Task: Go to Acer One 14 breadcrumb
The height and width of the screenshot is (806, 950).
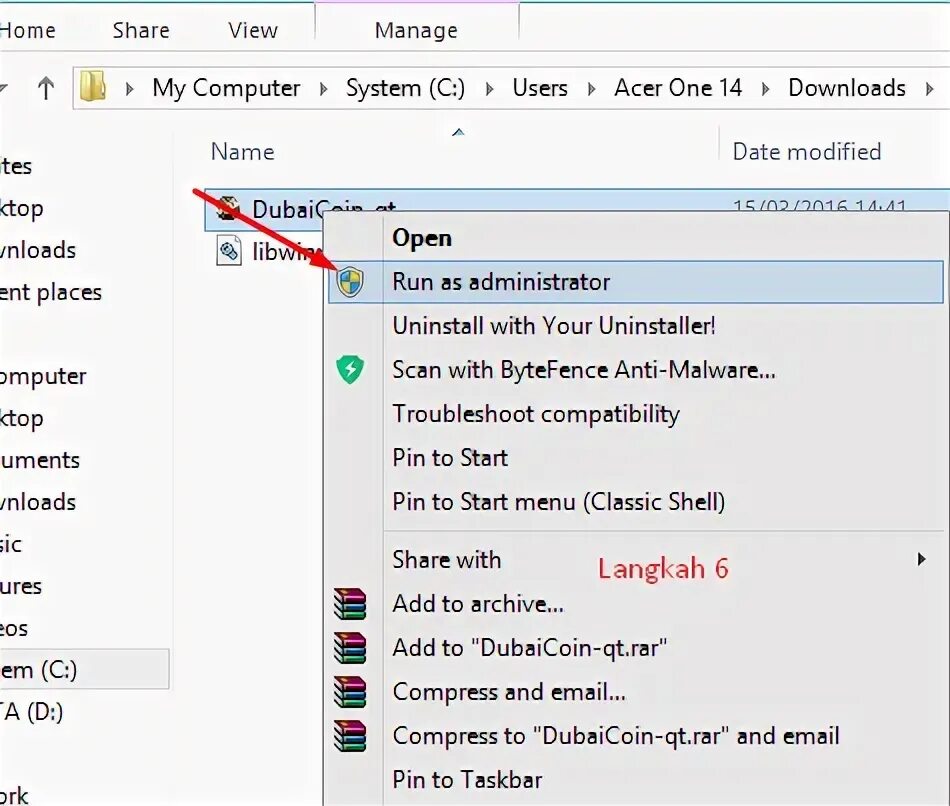Action: (678, 88)
